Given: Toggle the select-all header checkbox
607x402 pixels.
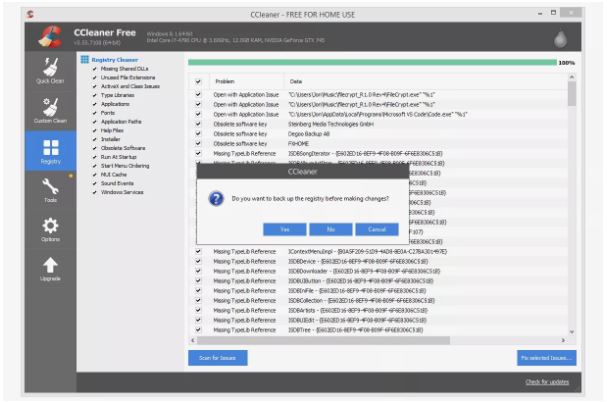Looking at the screenshot, I should pos(198,81).
